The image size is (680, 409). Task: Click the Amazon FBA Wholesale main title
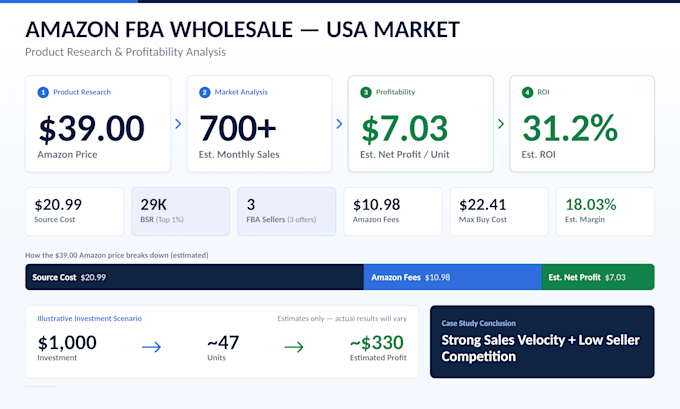[x=242, y=29]
